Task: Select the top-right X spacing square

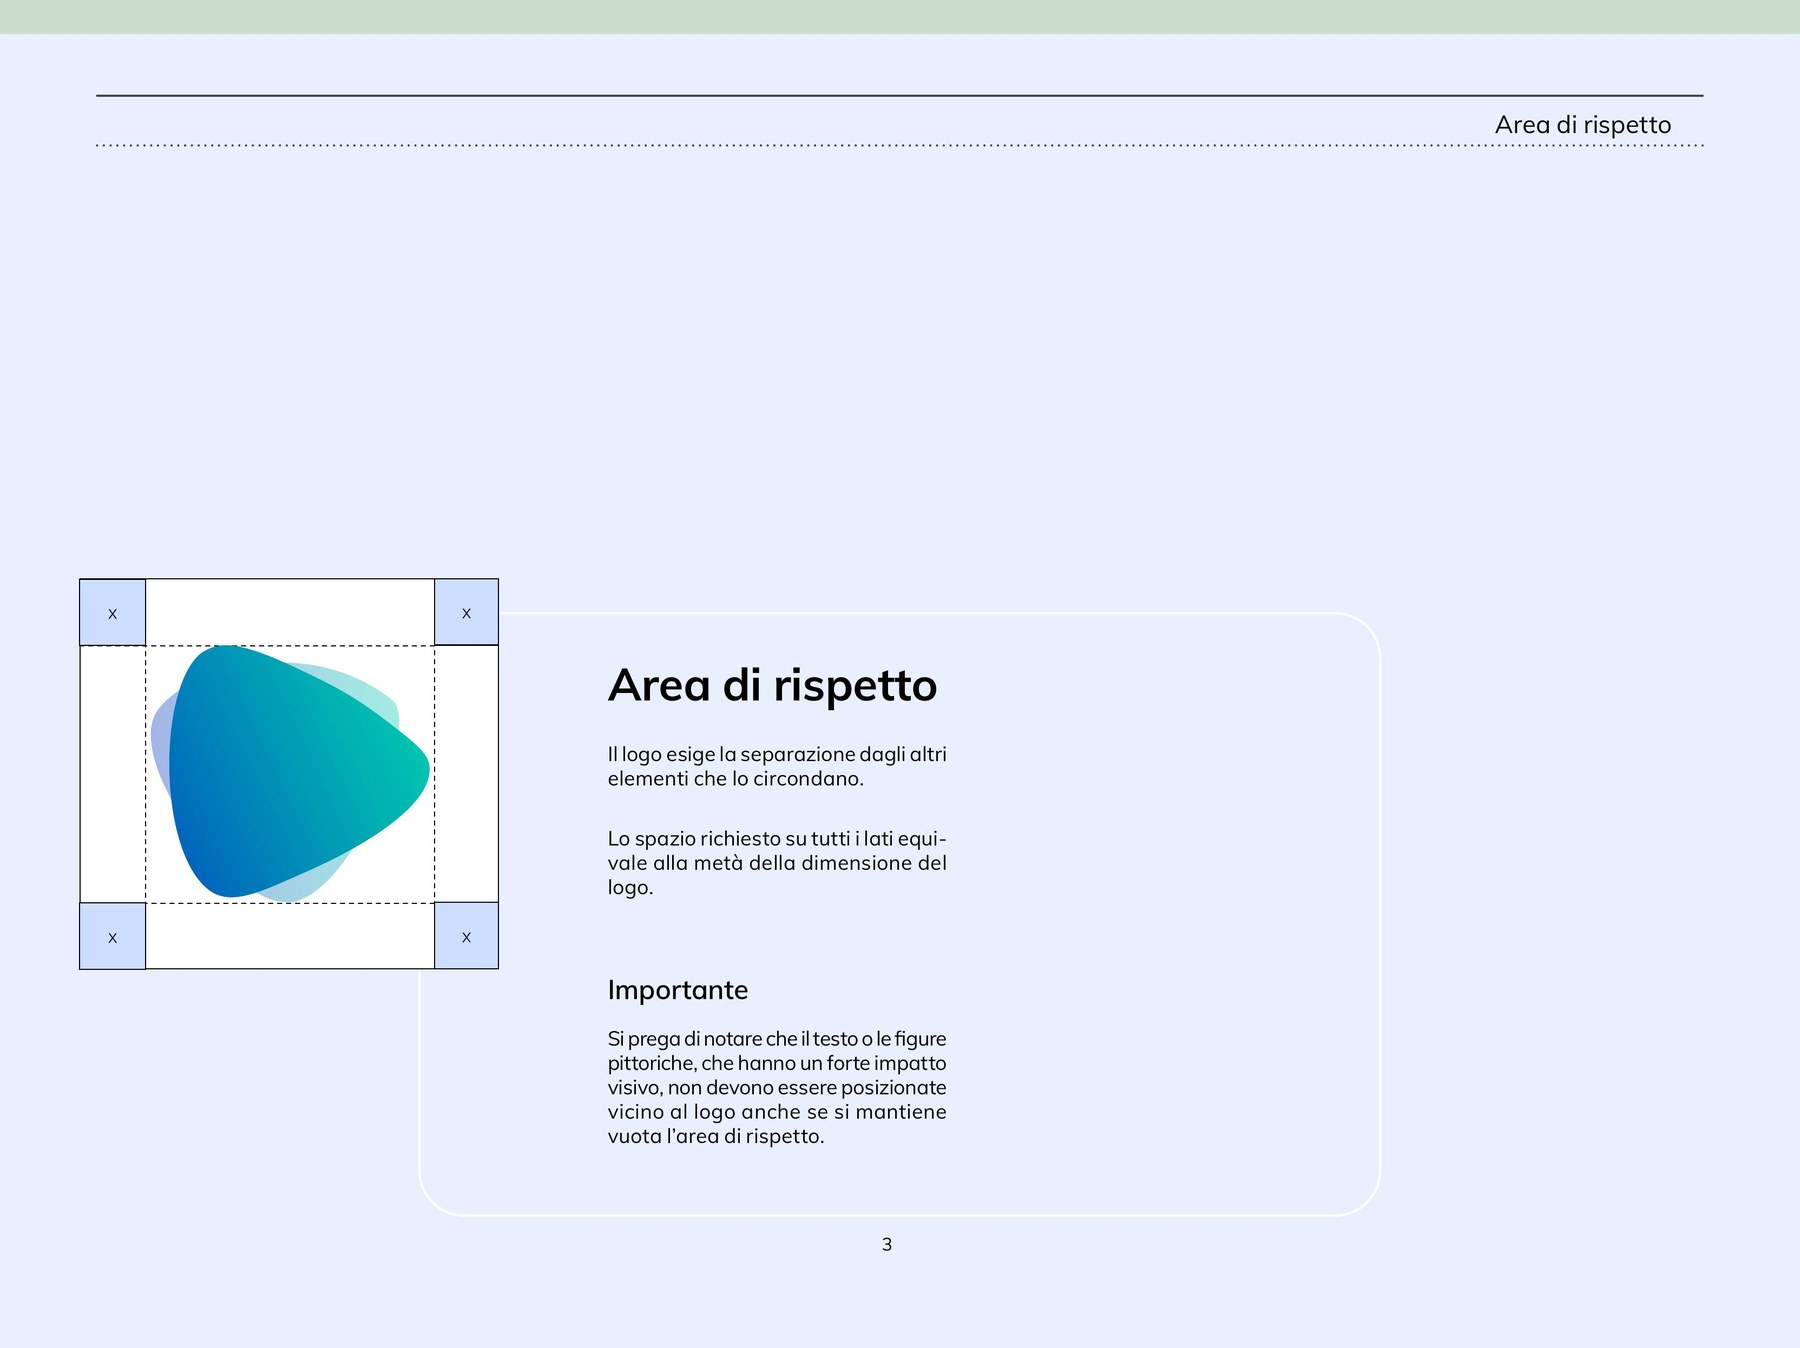Action: 466,612
